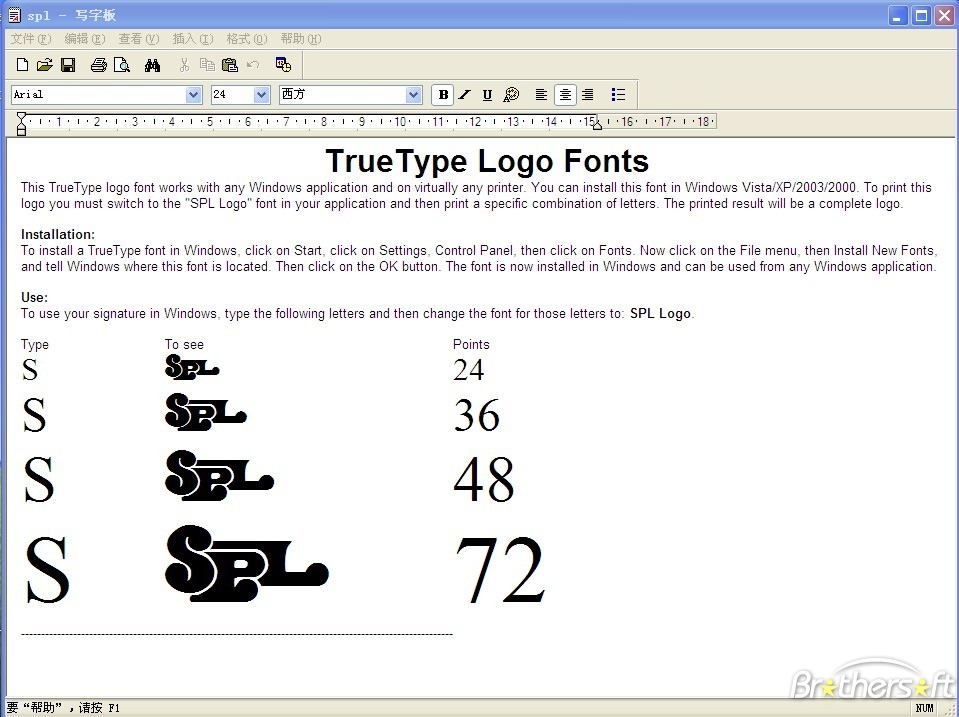Minimize the spl WordPad window
Image resolution: width=959 pixels, height=717 pixels.
(897, 15)
